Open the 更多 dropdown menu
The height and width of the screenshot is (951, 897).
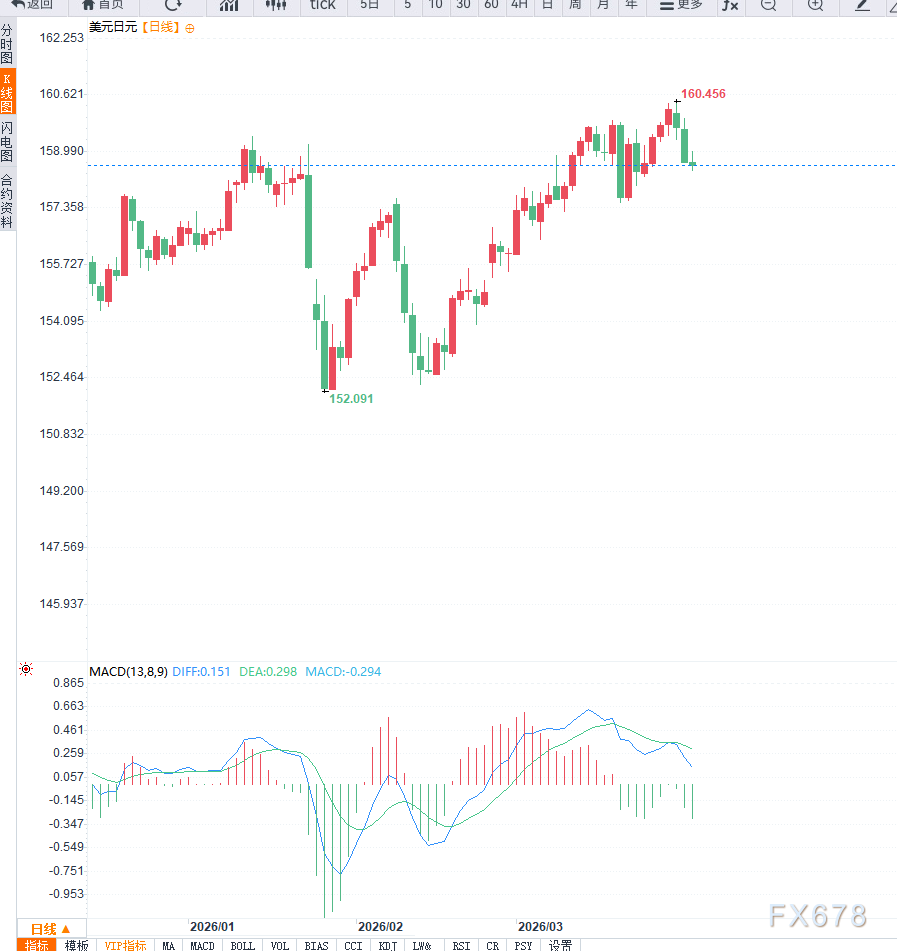pos(680,7)
